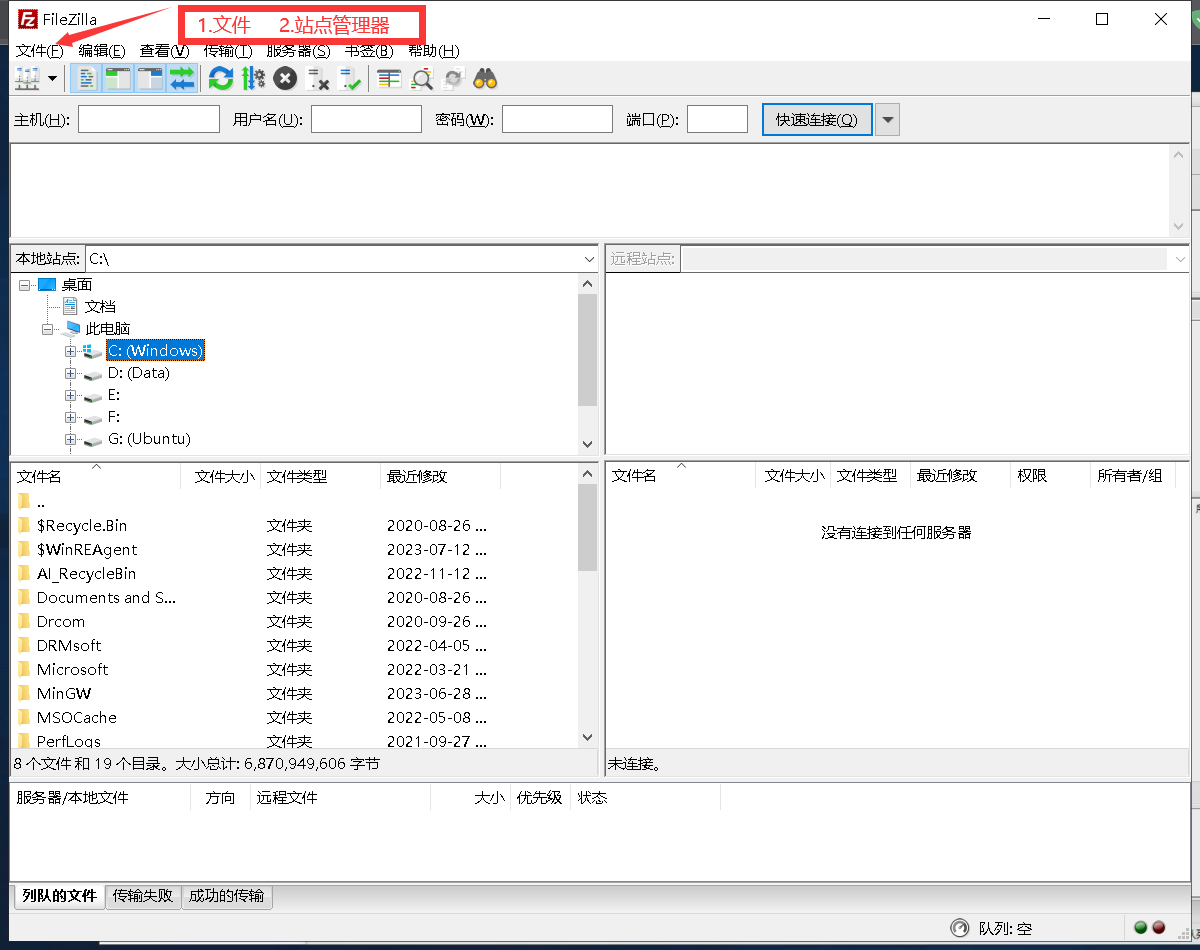1200x950 pixels.
Task: Sort remote list by 权限 column
Action: tap(1050, 476)
